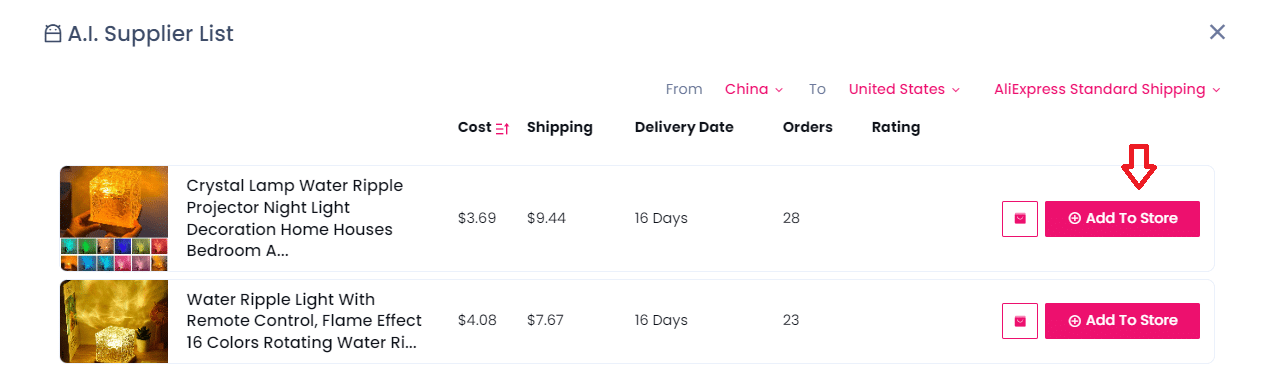Click the Cost sort order icon
This screenshot has height=368, width=1276.
(x=503, y=128)
